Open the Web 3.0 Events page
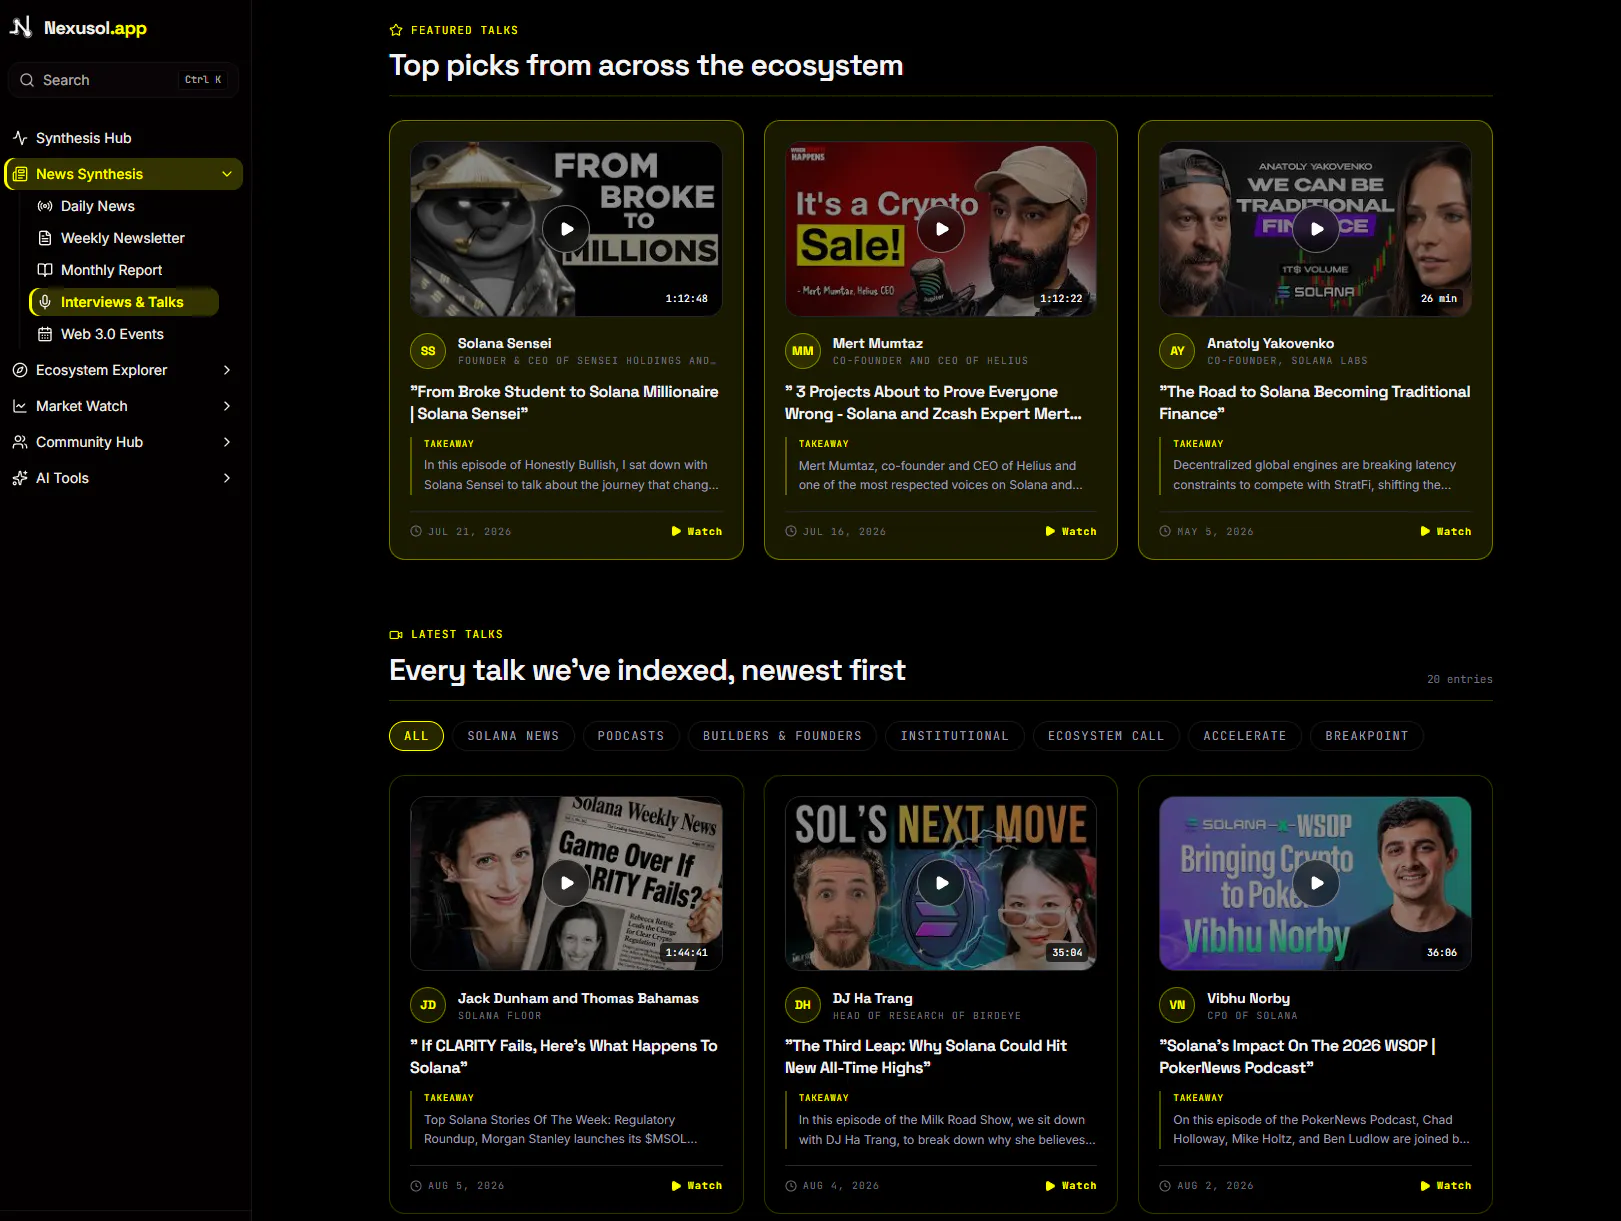 coord(124,334)
